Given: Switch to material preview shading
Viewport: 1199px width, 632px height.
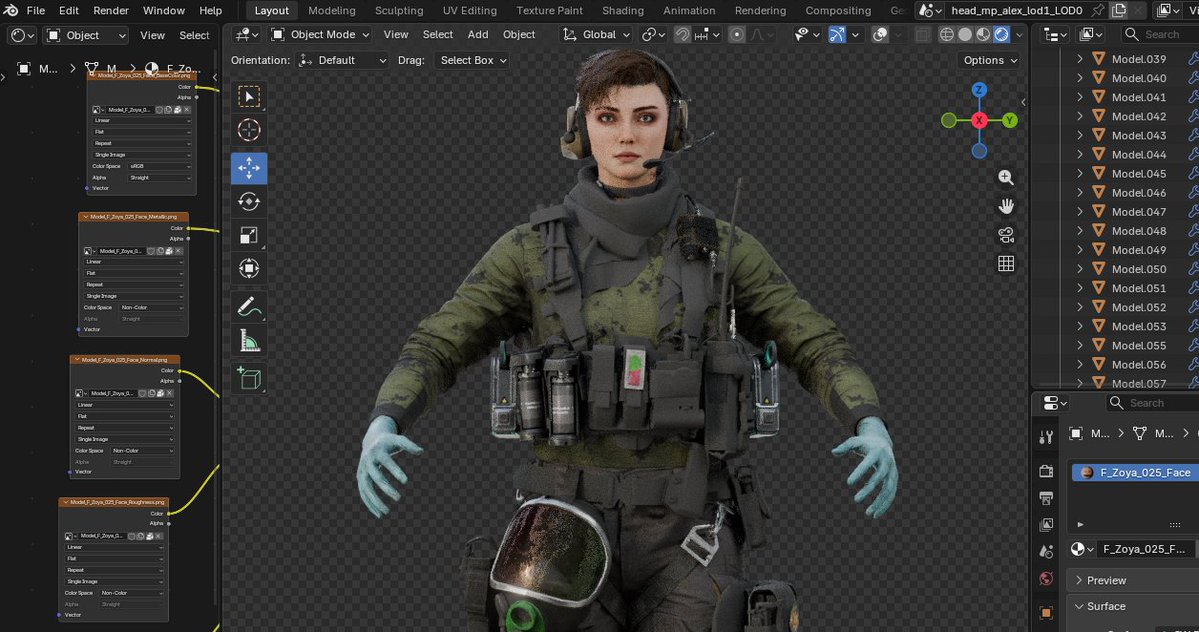Looking at the screenshot, I should [x=983, y=34].
